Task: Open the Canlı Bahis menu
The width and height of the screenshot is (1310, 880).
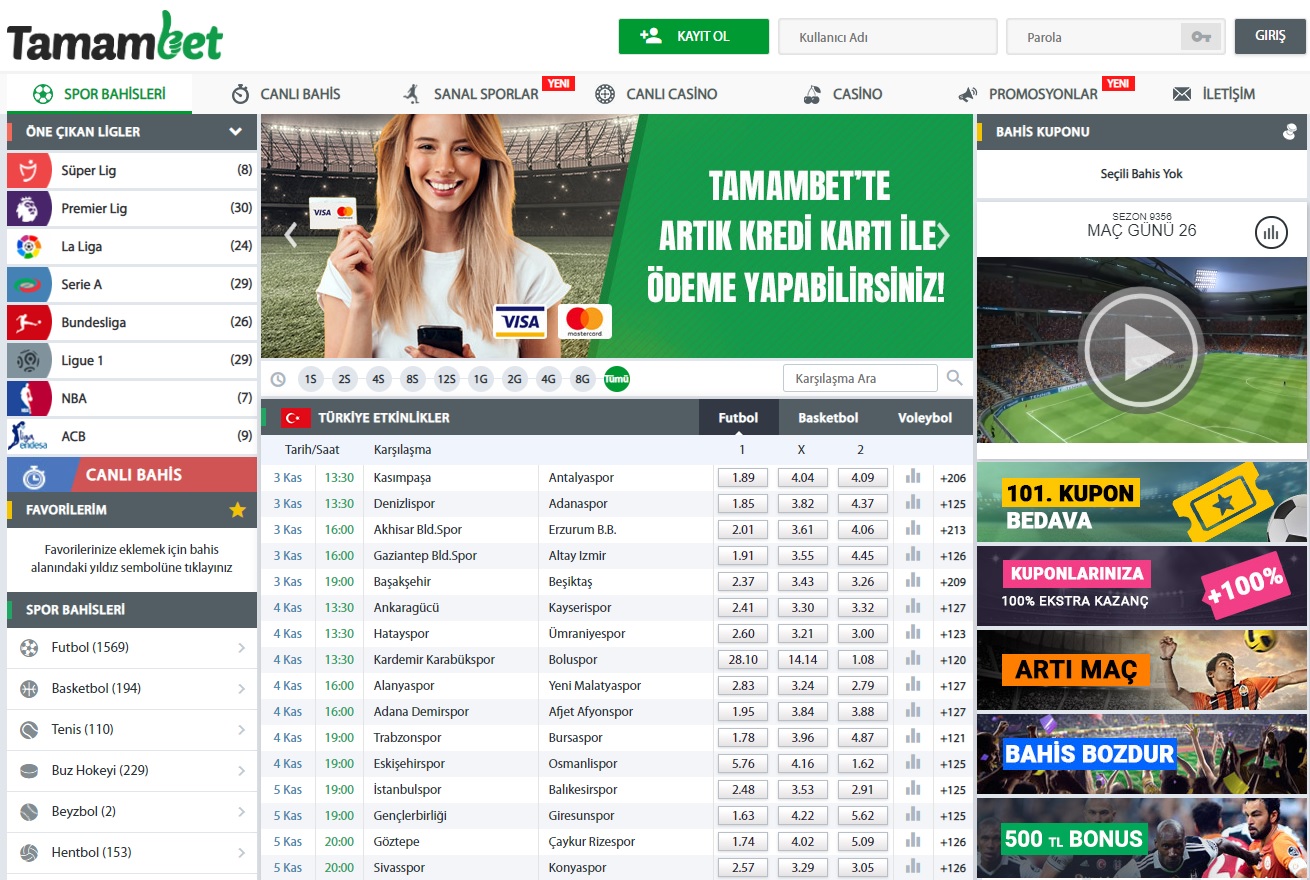Action: (x=287, y=94)
